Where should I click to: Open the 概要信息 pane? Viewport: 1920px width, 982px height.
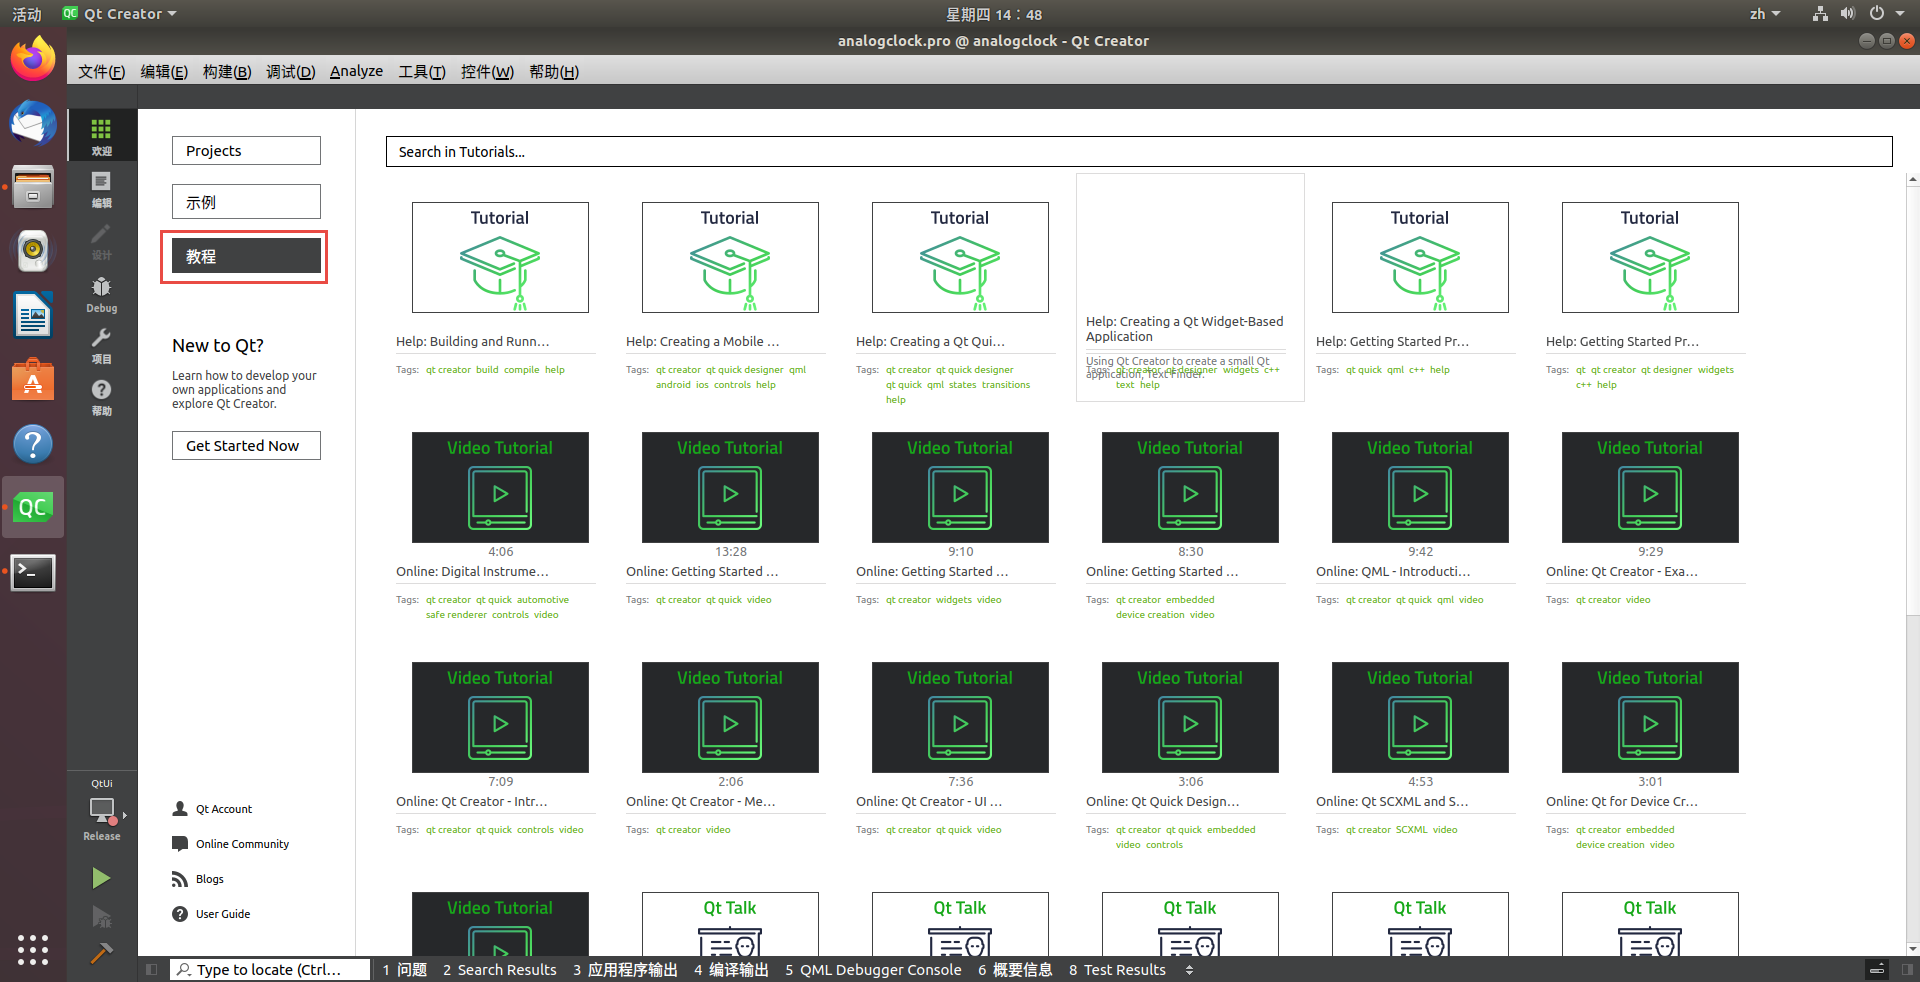coord(1015,970)
